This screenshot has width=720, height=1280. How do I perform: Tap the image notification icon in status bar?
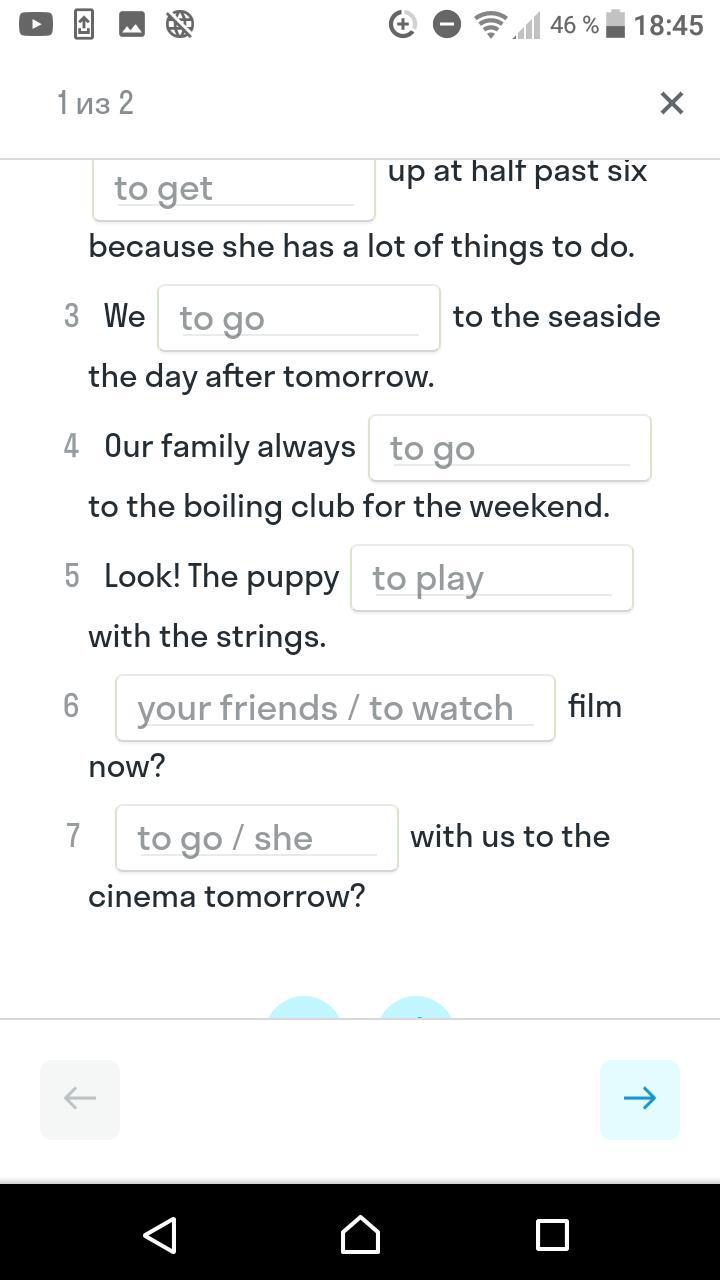coord(132,24)
